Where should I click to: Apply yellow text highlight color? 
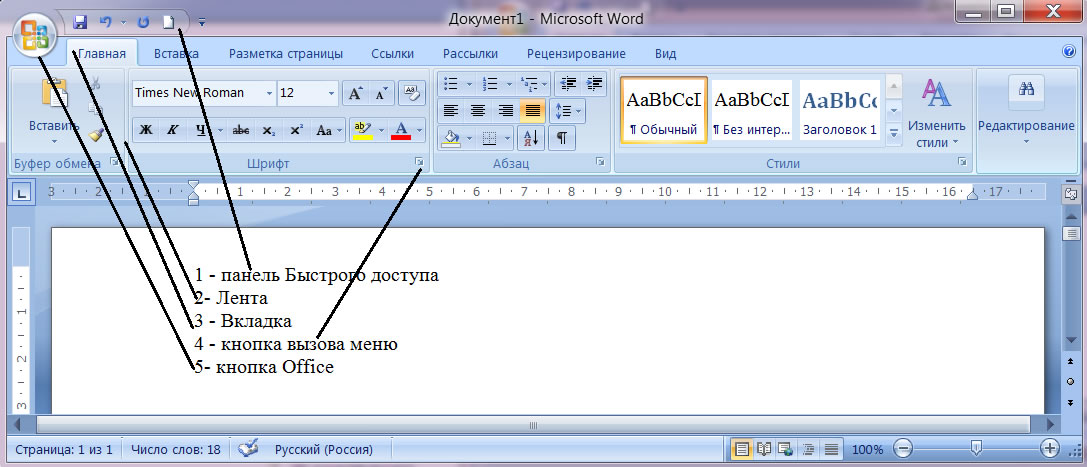[x=363, y=130]
